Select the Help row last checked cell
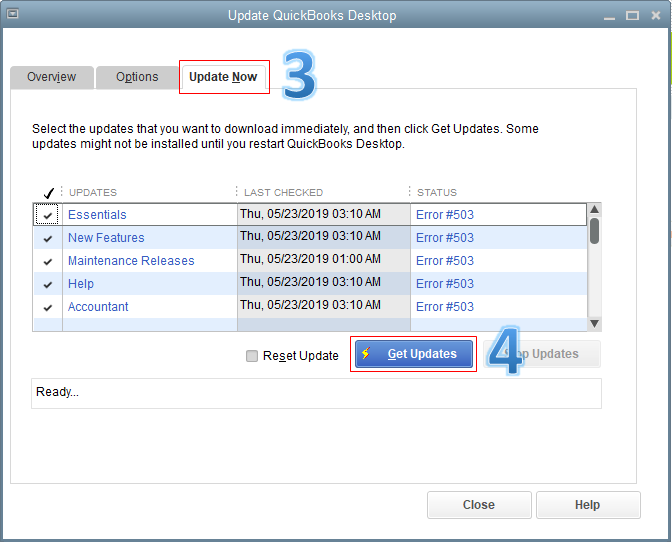The image size is (672, 544). click(x=324, y=283)
